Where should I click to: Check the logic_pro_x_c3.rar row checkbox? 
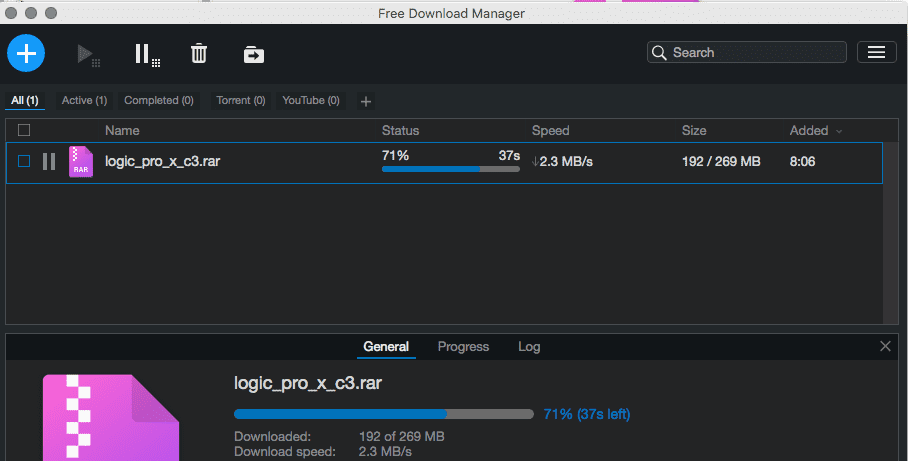24,161
